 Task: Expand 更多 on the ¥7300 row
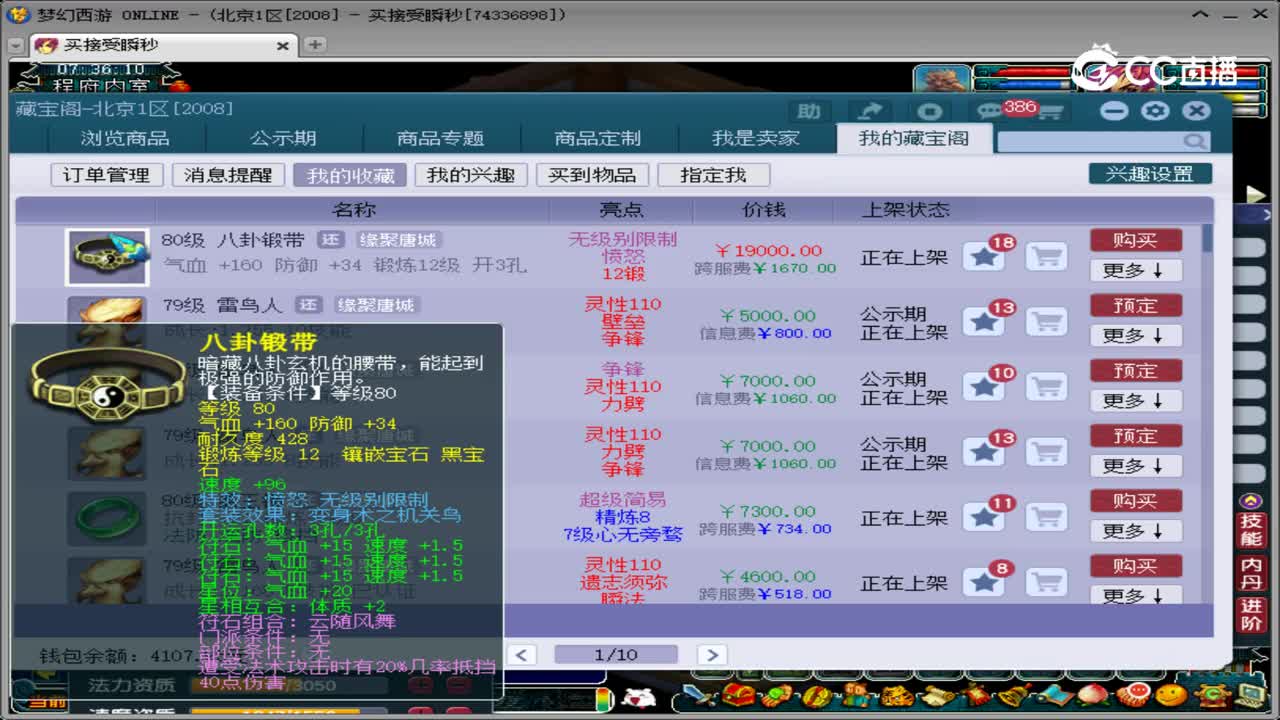point(1135,530)
